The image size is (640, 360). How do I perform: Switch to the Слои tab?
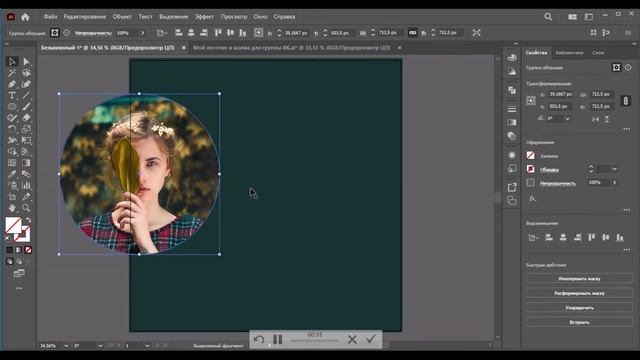(598, 53)
